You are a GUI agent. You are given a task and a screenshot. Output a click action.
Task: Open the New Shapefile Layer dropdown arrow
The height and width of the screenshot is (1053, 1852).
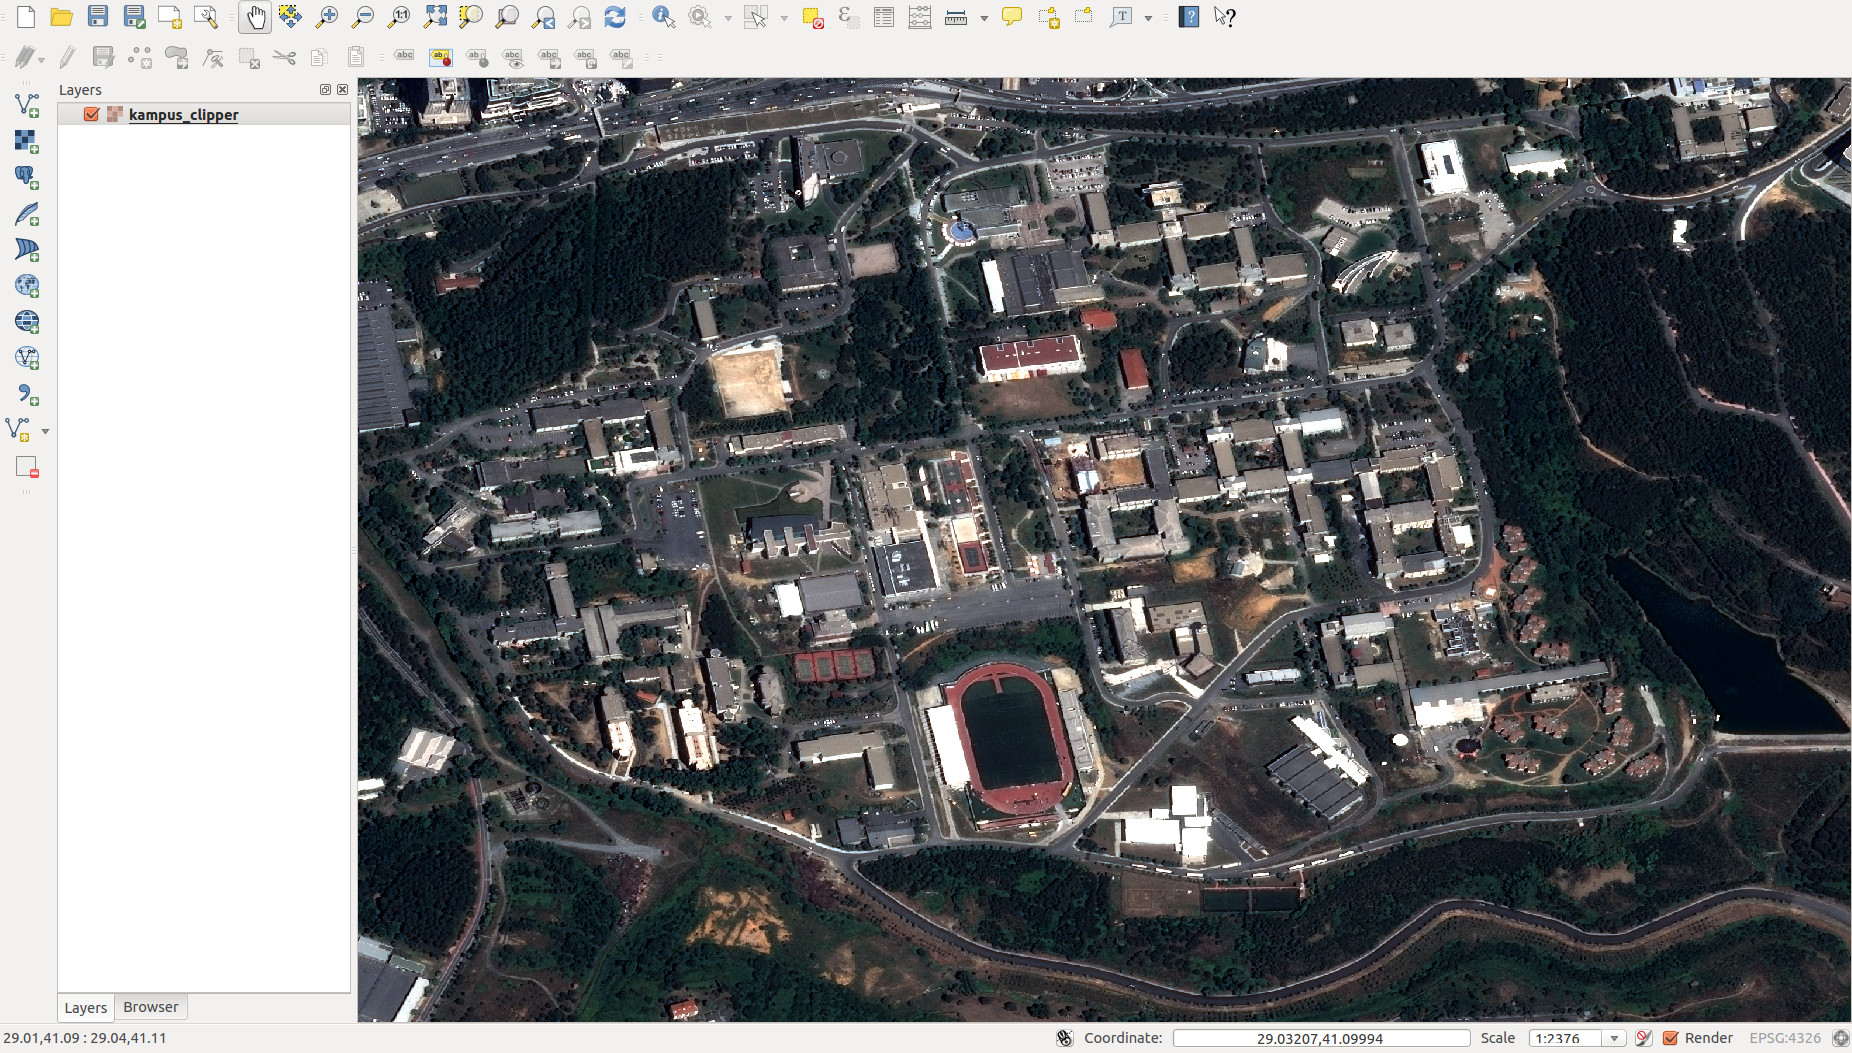tap(45, 431)
